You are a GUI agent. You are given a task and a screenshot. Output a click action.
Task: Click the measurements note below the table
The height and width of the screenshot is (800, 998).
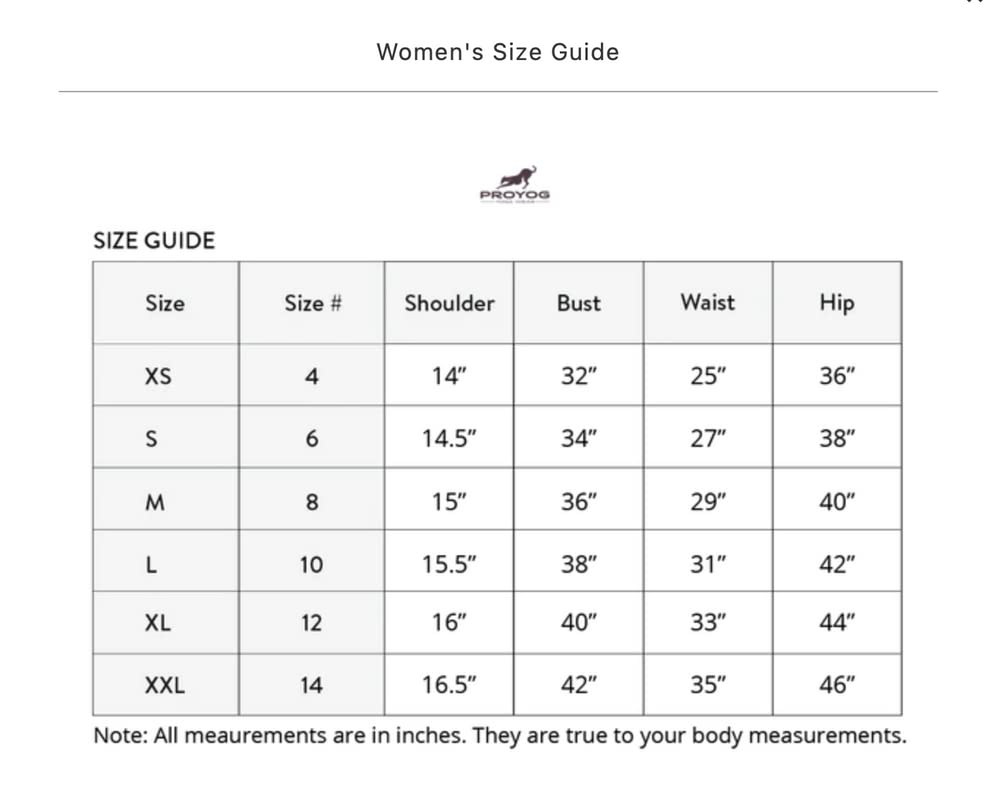pos(499,736)
